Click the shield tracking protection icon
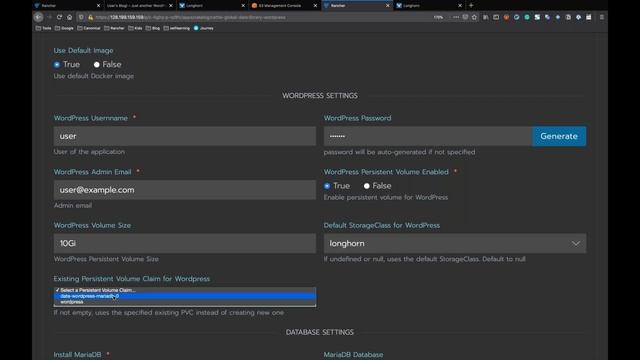 point(81,17)
